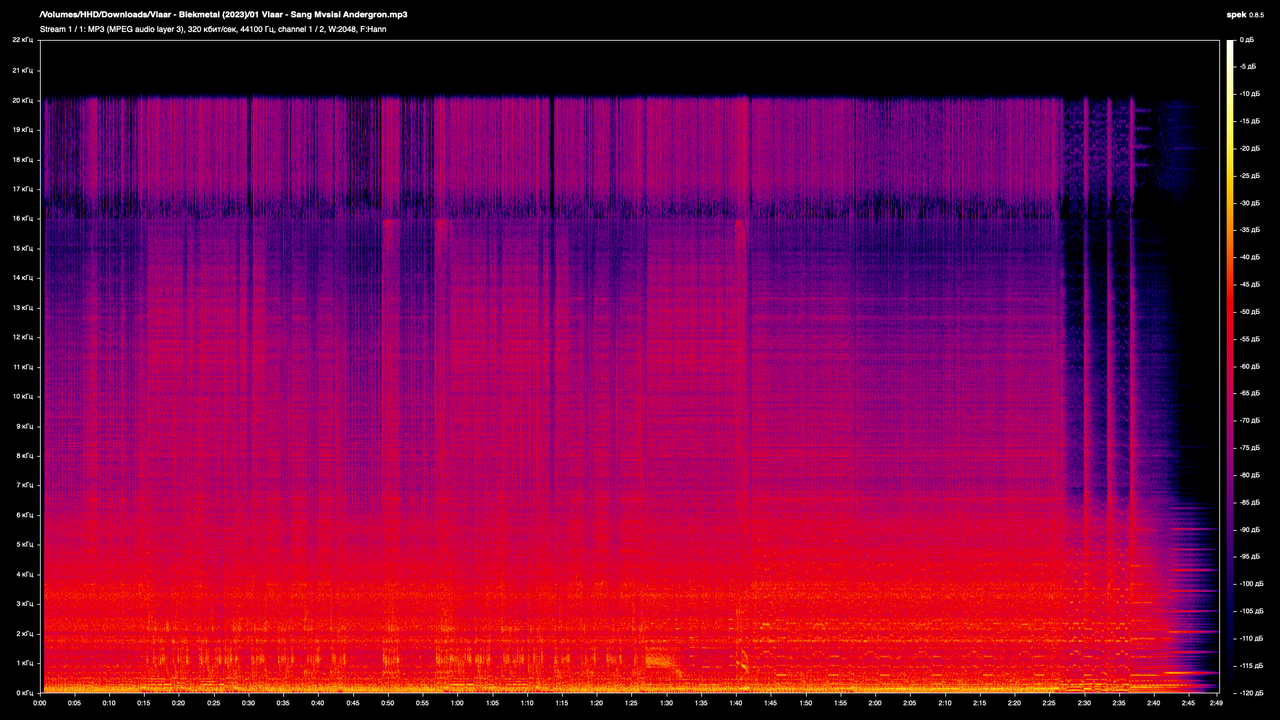Screen dimensions: 1280x720
Task: Pick the 15 кГц frequency axis label
Action: click(22, 248)
